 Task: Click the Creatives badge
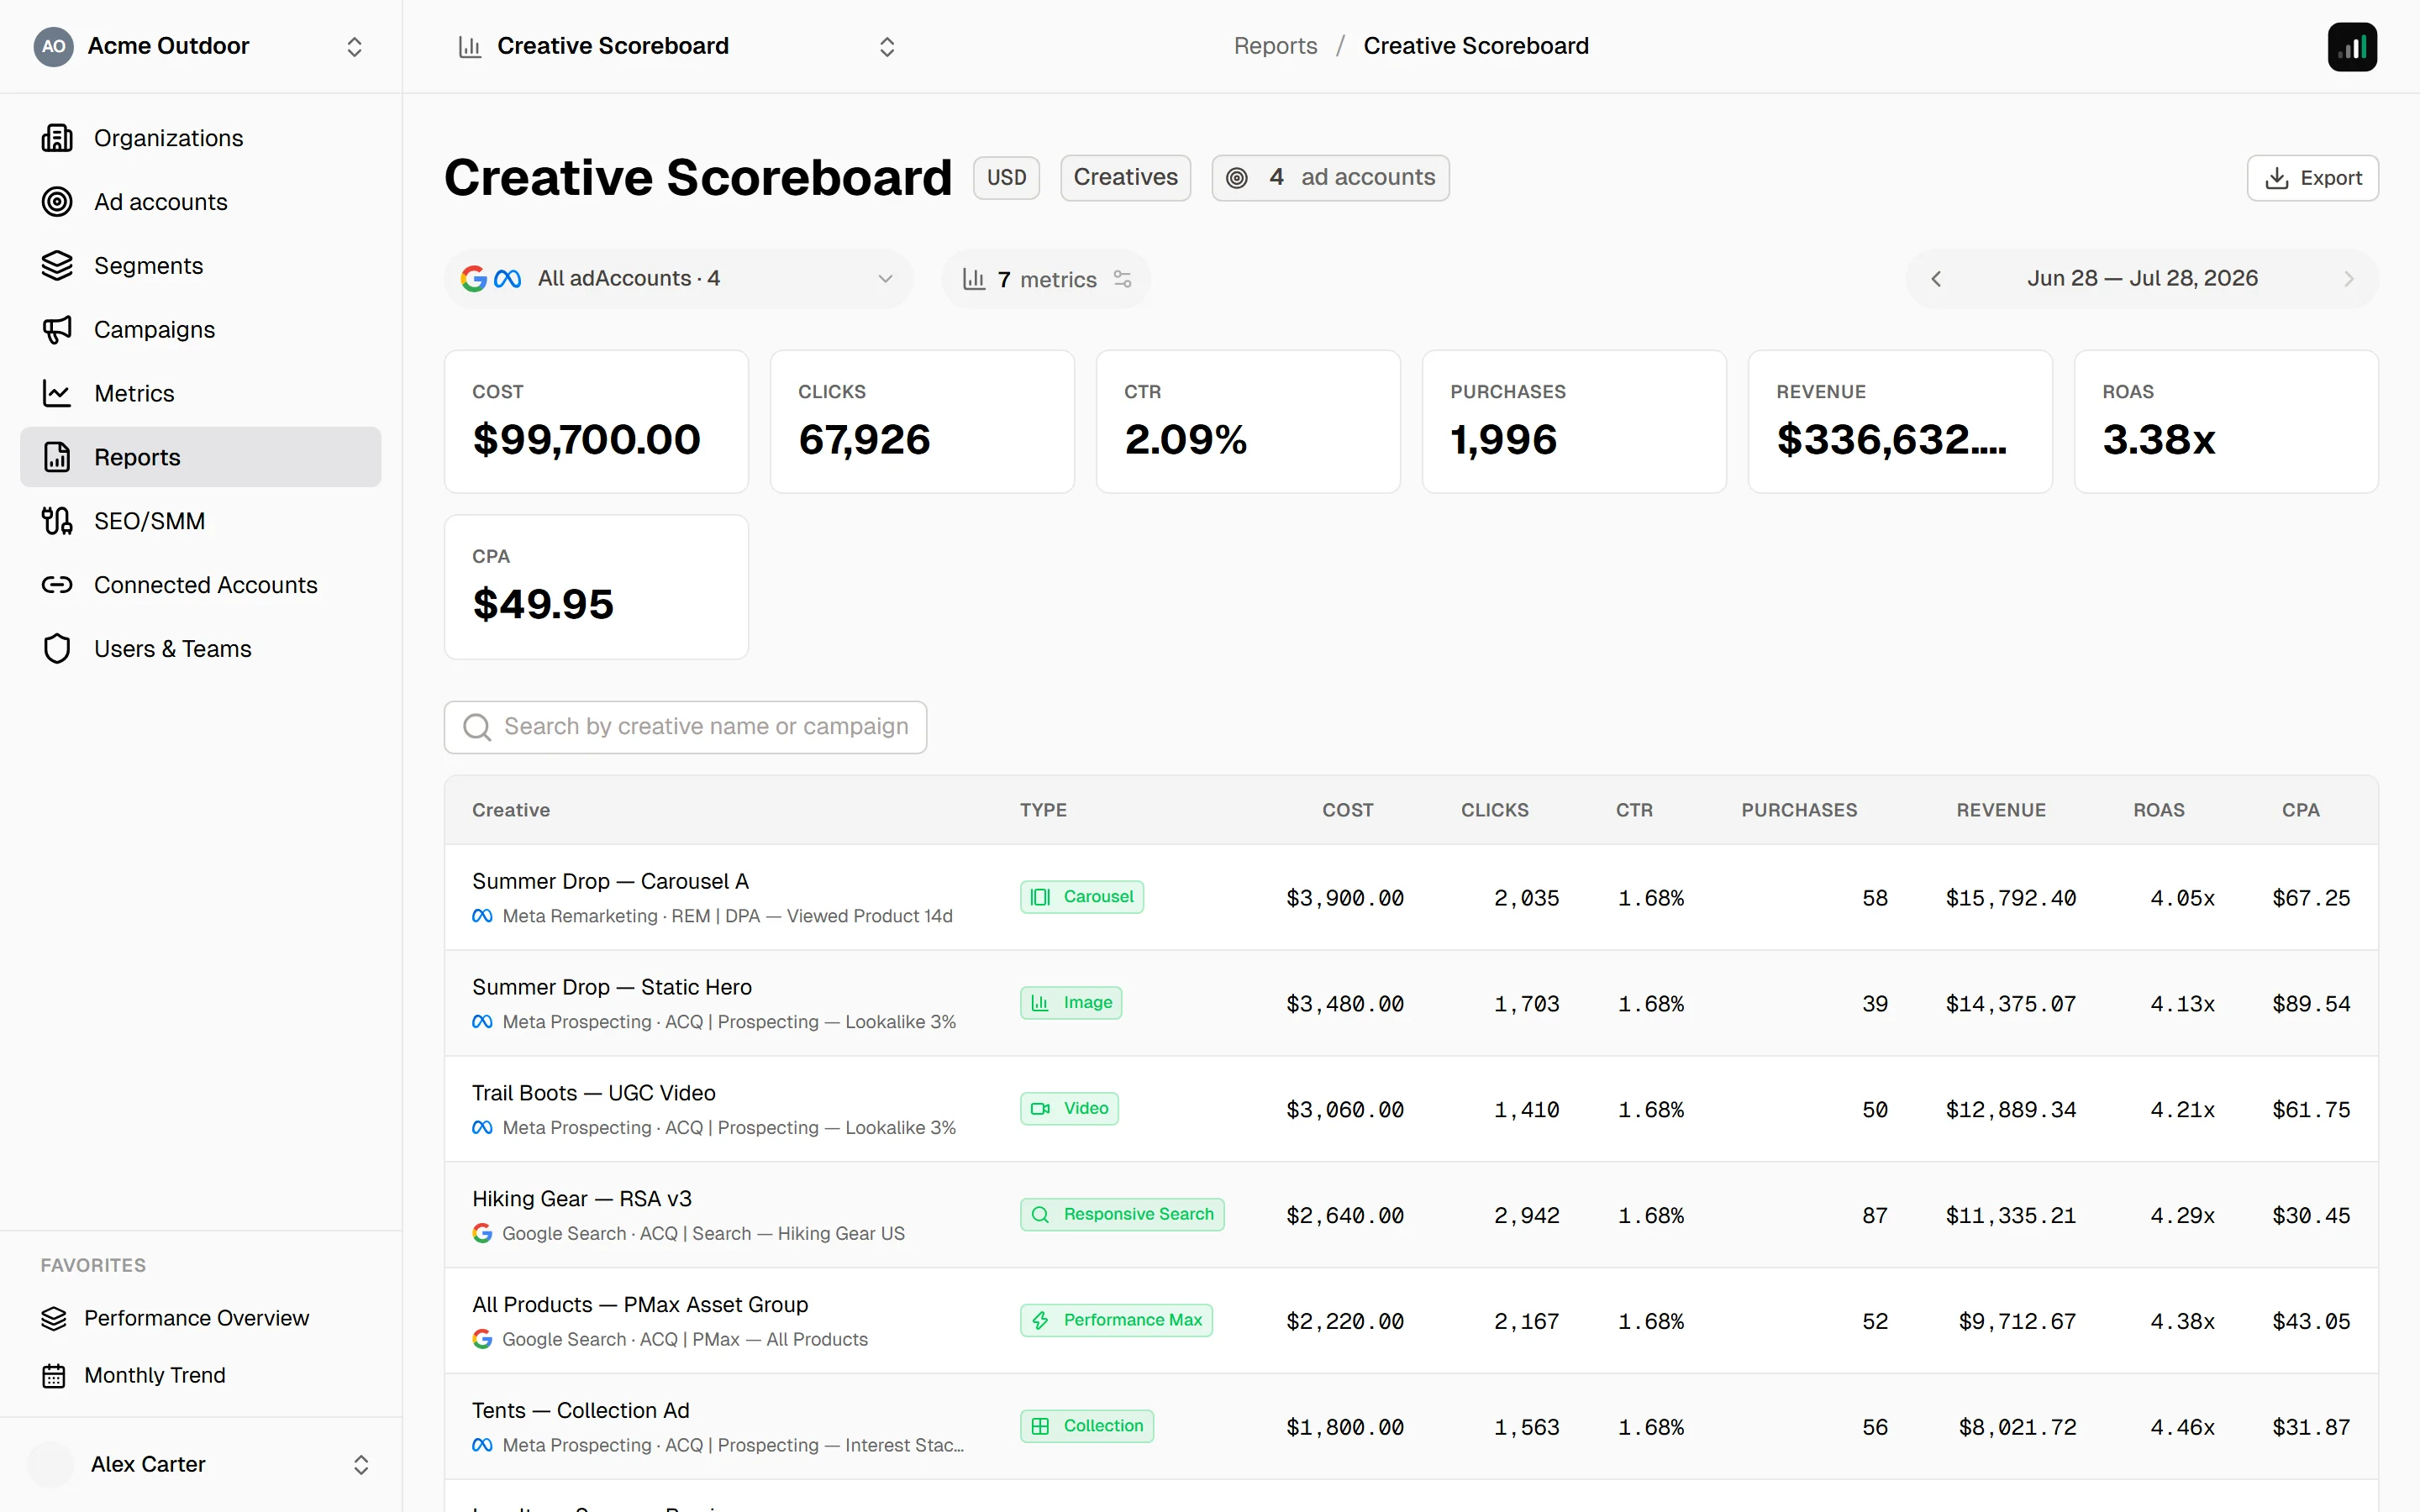click(1125, 178)
